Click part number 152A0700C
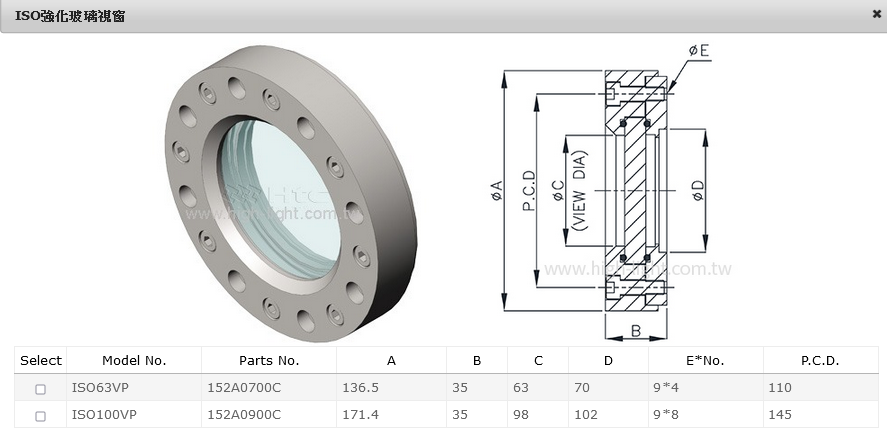 (x=243, y=388)
